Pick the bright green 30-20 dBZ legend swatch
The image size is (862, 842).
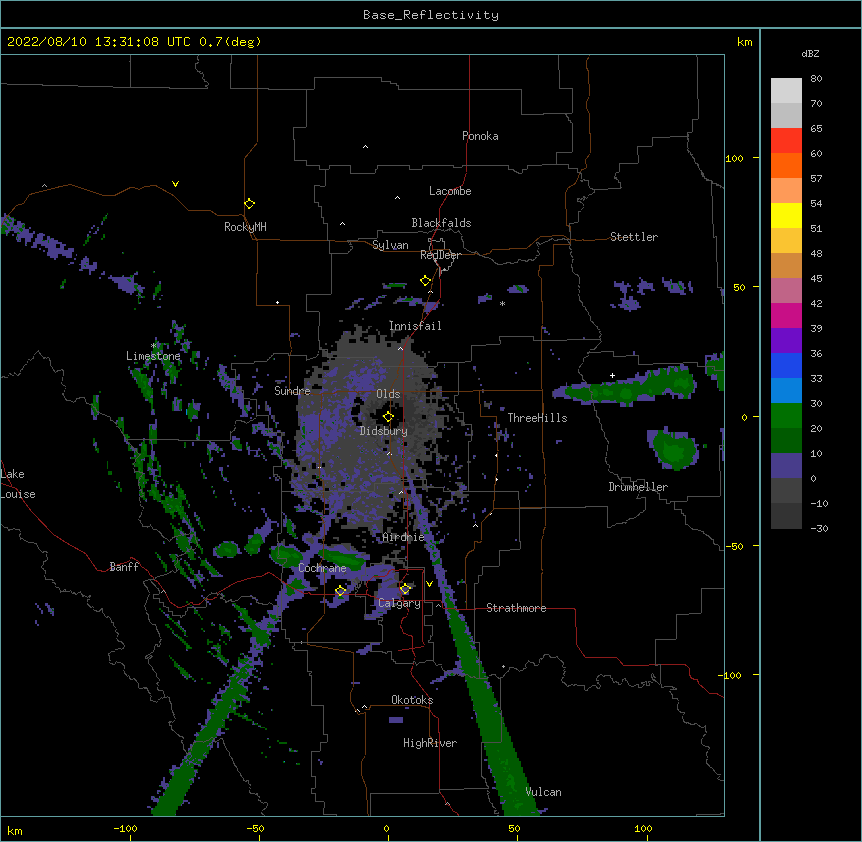point(786,416)
